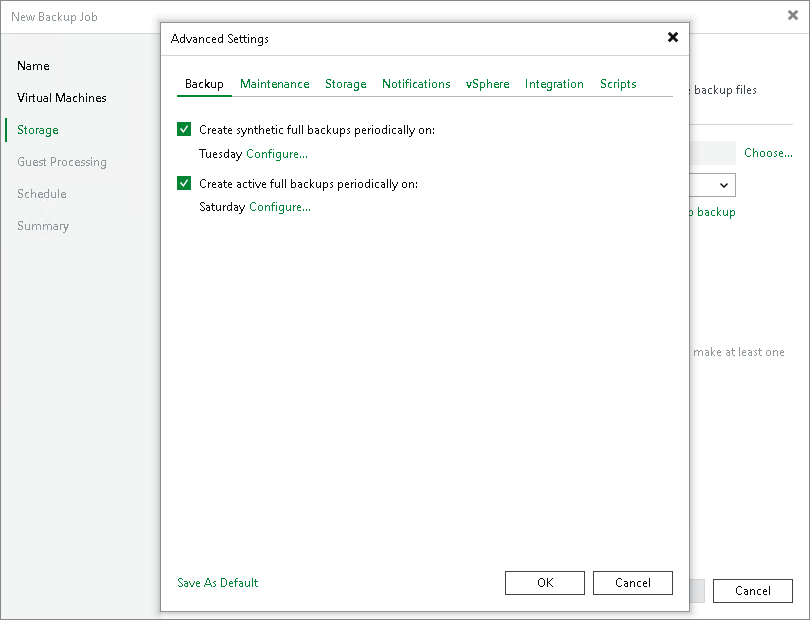The height and width of the screenshot is (620, 810).
Task: Switch to the Backup tab
Action: 204,84
